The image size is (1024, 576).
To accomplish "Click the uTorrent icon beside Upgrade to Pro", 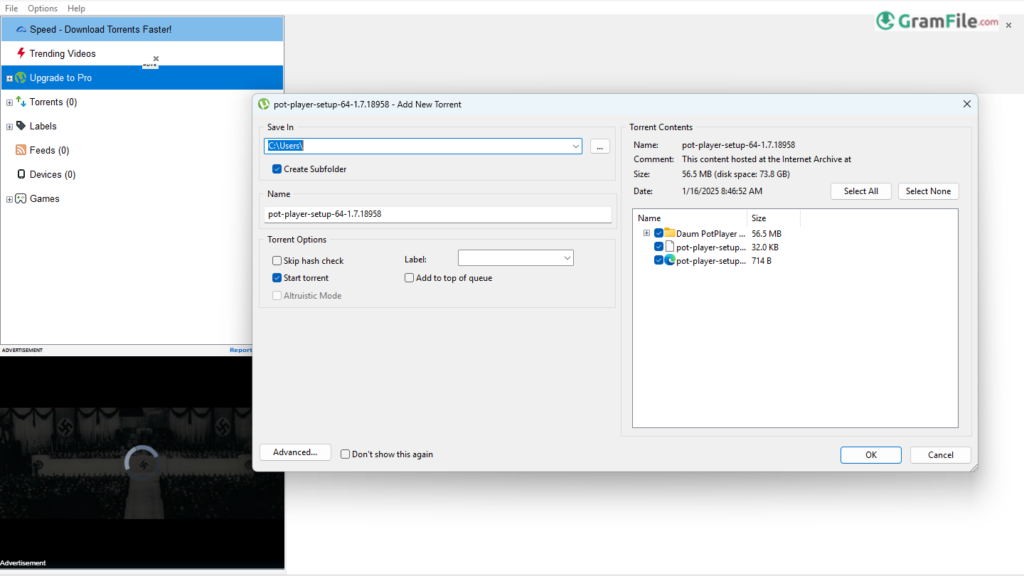I will click(21, 78).
